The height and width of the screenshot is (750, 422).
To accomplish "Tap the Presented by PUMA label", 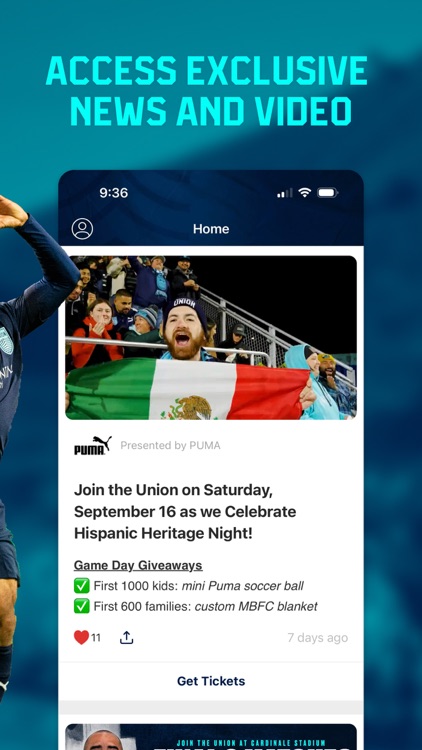I will 170,445.
